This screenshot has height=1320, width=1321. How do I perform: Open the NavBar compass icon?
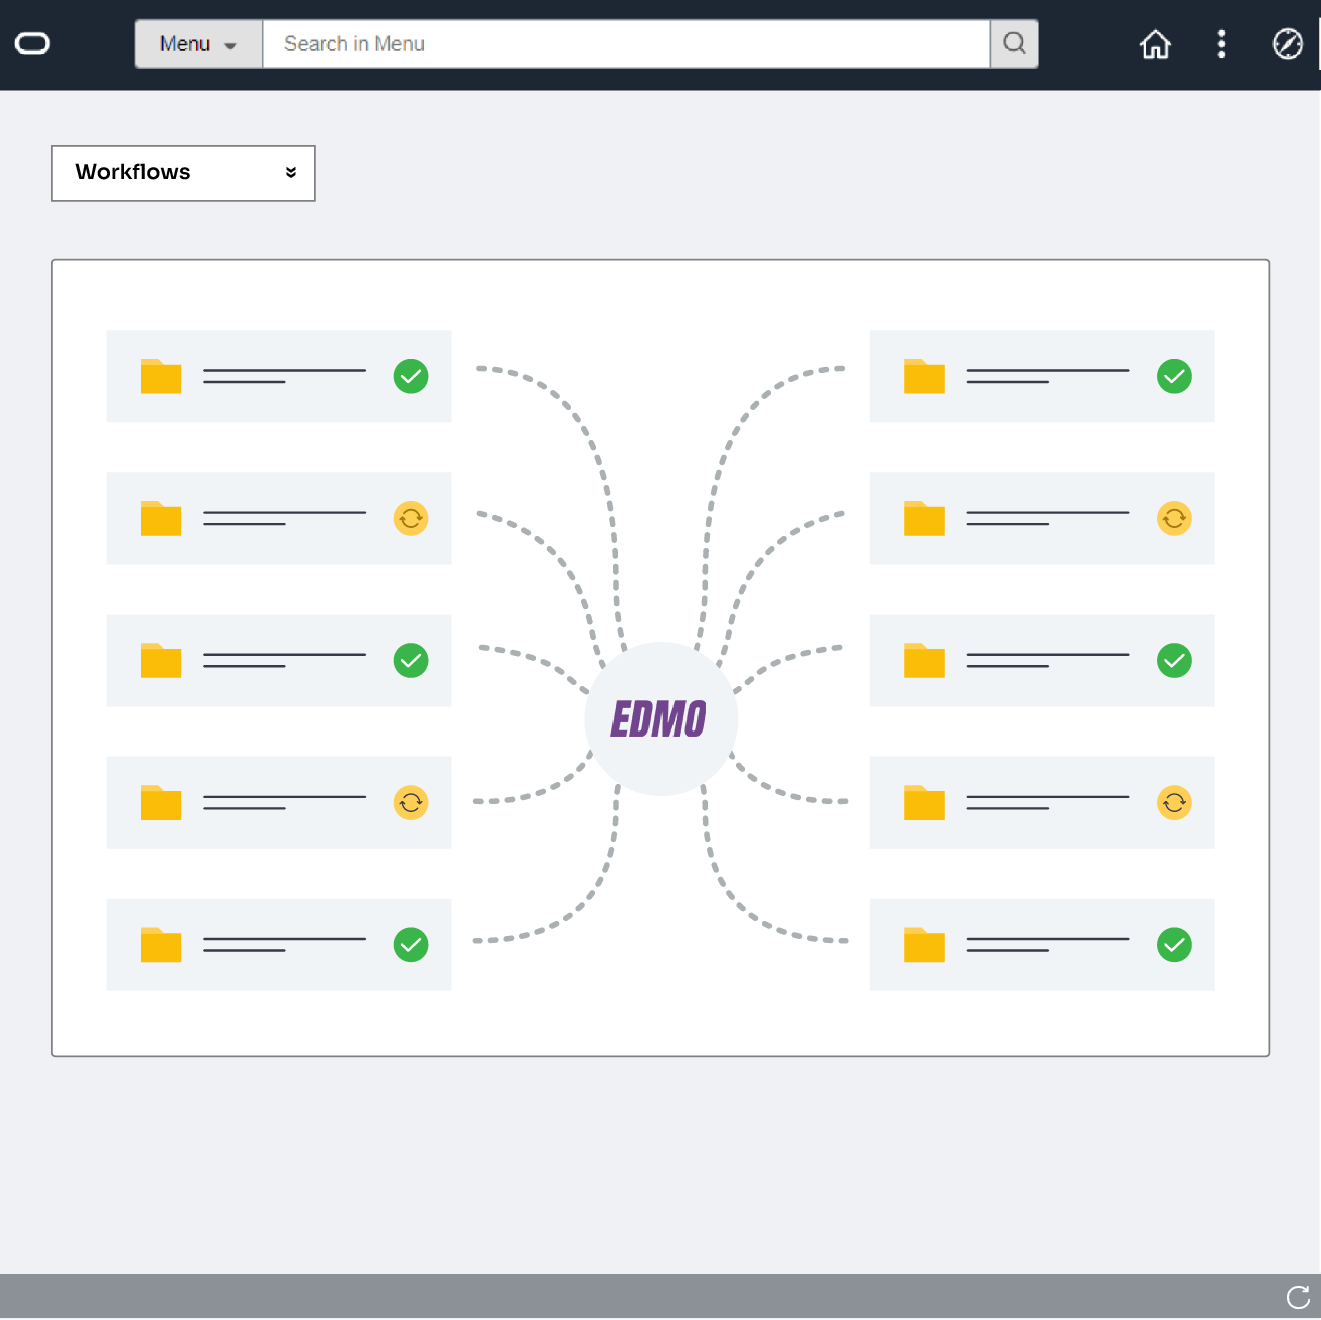(x=1287, y=44)
